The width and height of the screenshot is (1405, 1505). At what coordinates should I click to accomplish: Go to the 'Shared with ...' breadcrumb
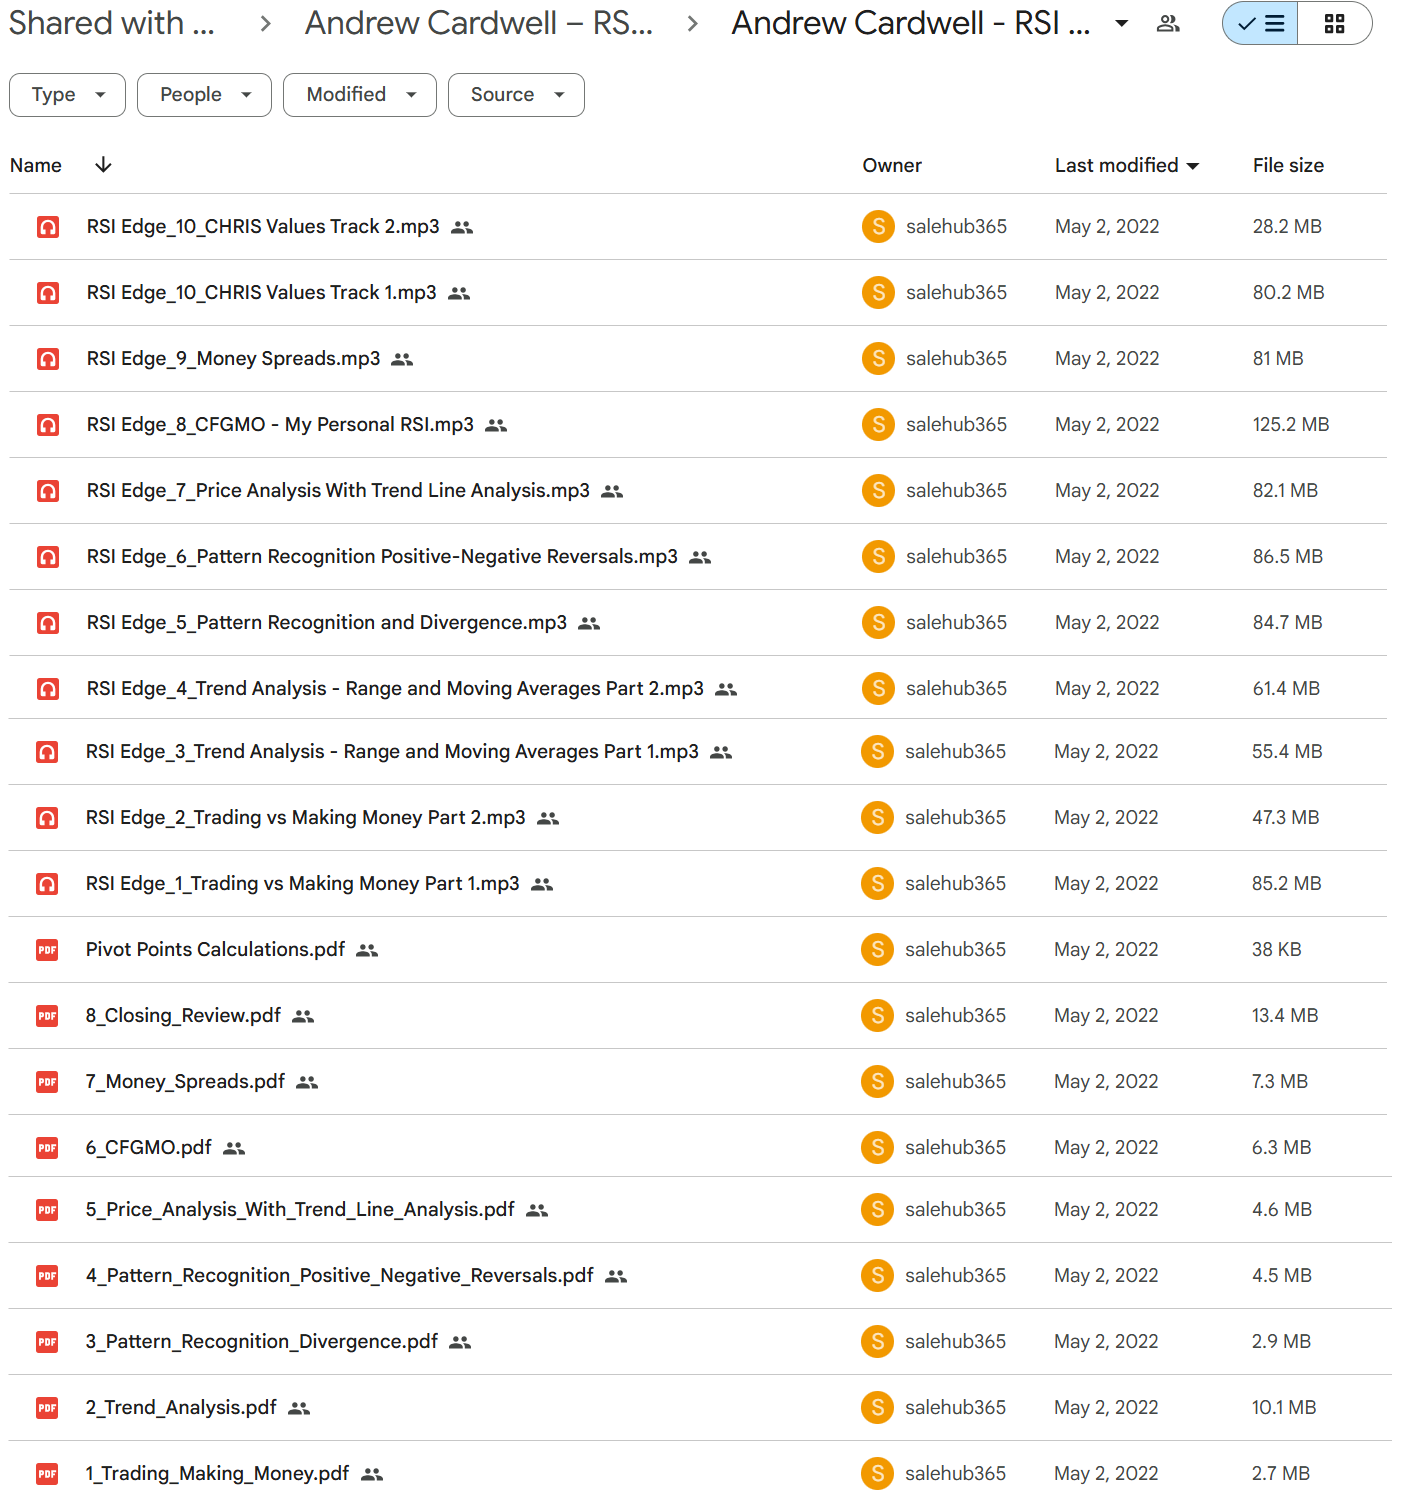(x=112, y=23)
